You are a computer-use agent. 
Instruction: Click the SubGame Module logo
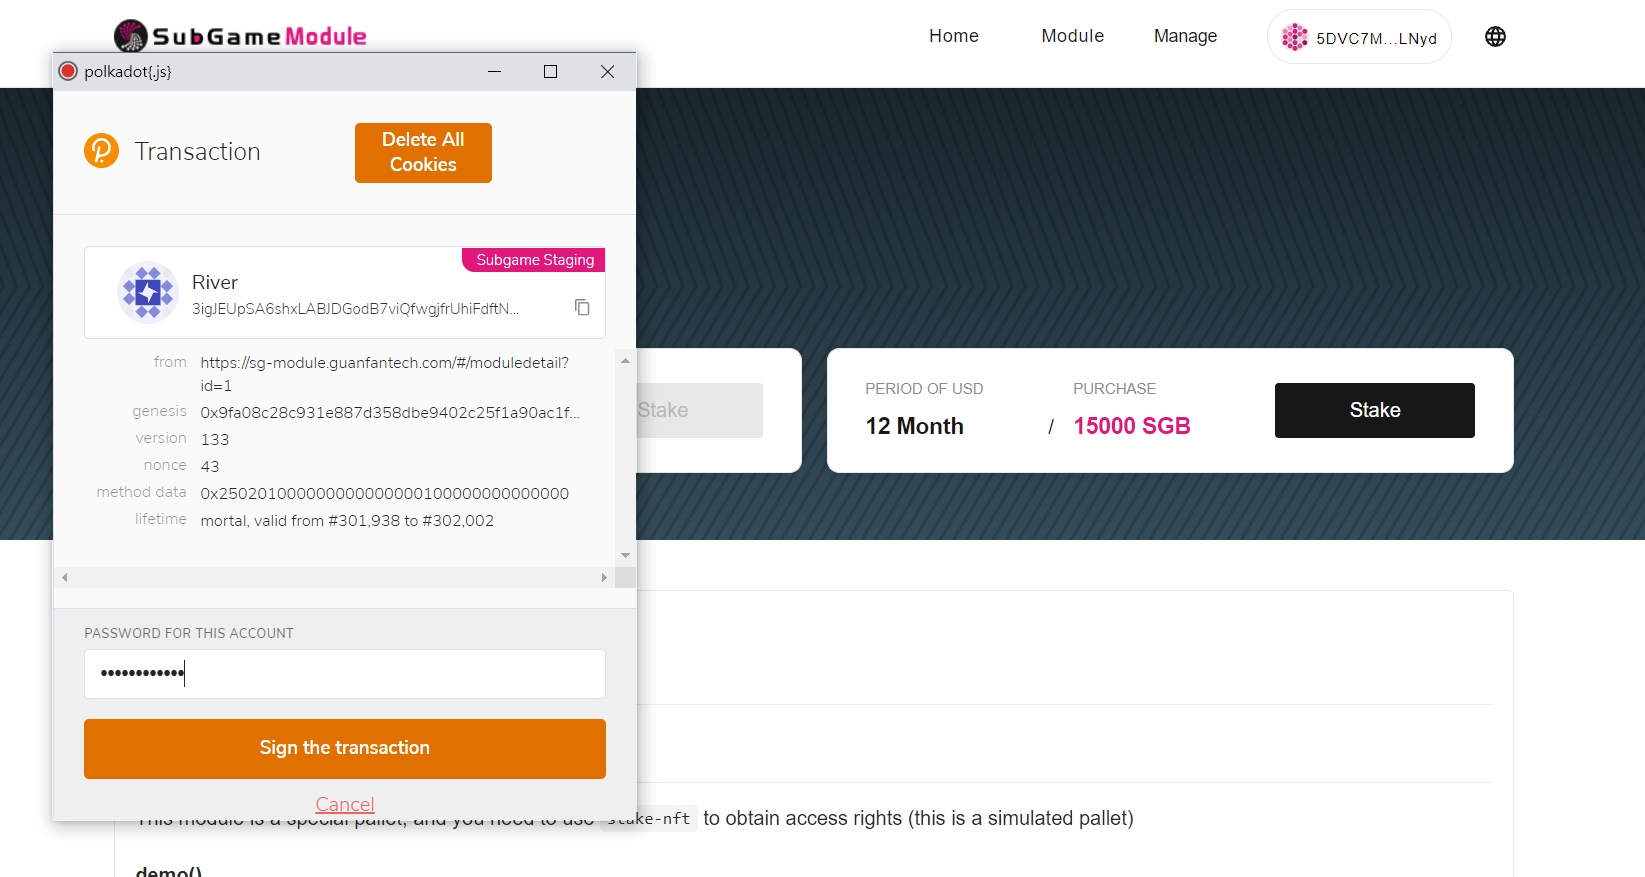240,36
